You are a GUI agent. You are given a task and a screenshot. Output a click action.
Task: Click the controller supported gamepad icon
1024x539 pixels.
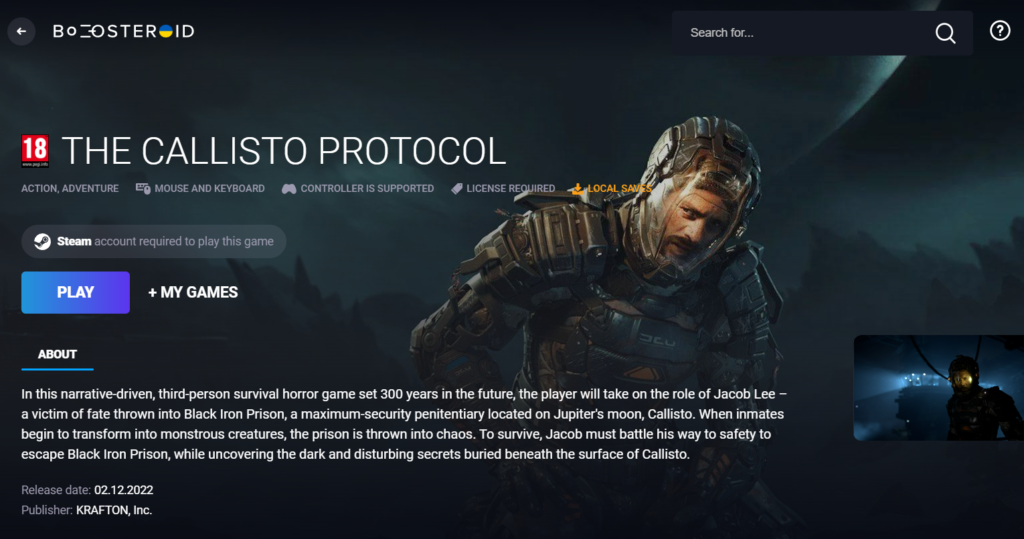[289, 189]
